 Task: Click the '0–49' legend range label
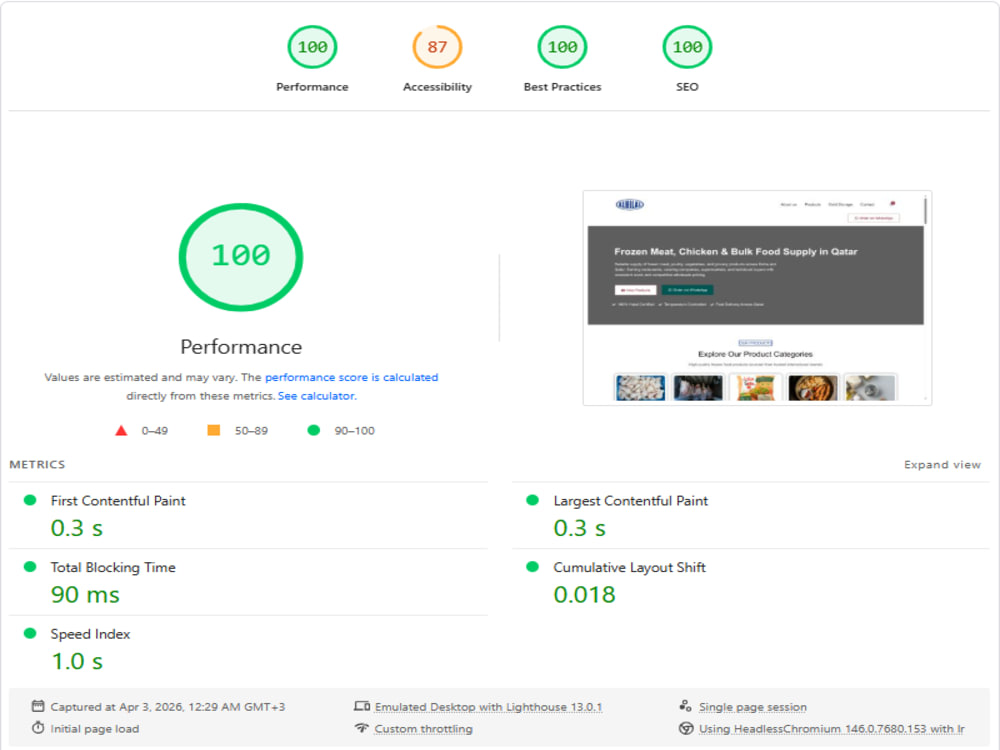click(x=154, y=430)
